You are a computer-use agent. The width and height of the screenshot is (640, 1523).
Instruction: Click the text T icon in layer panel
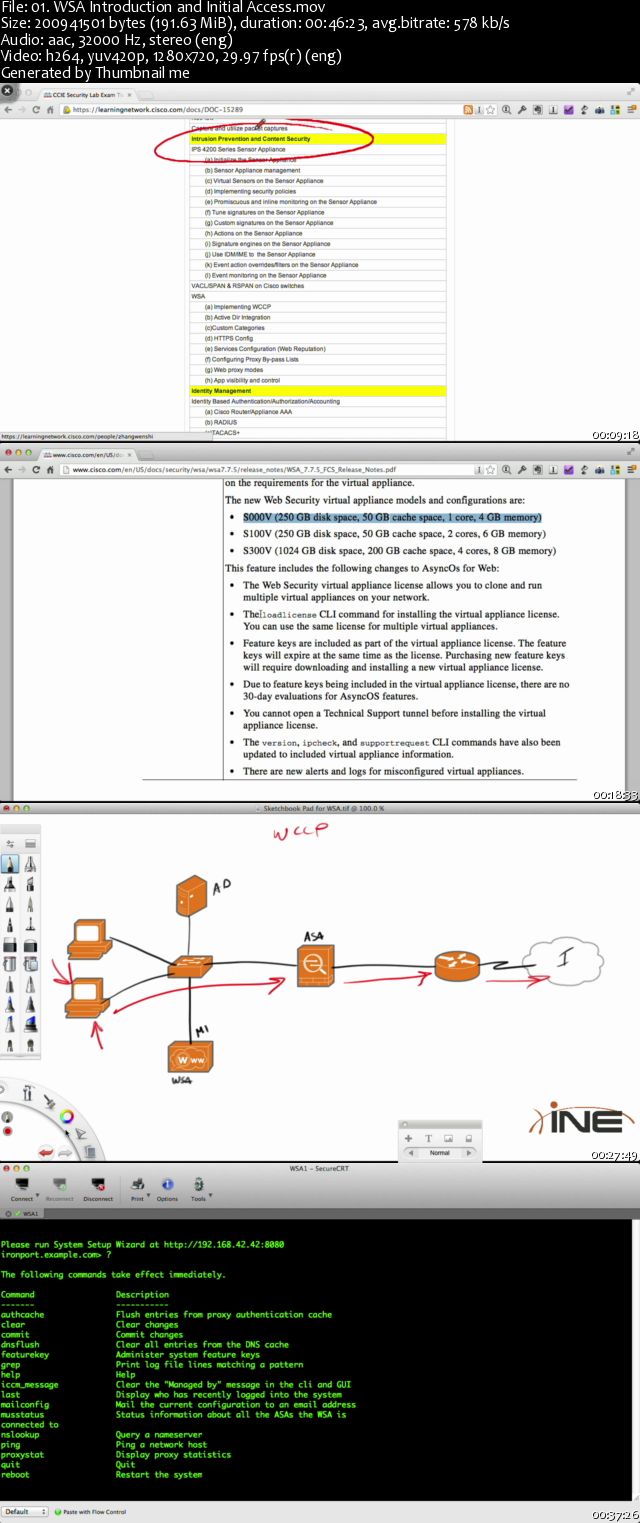pos(429,1138)
